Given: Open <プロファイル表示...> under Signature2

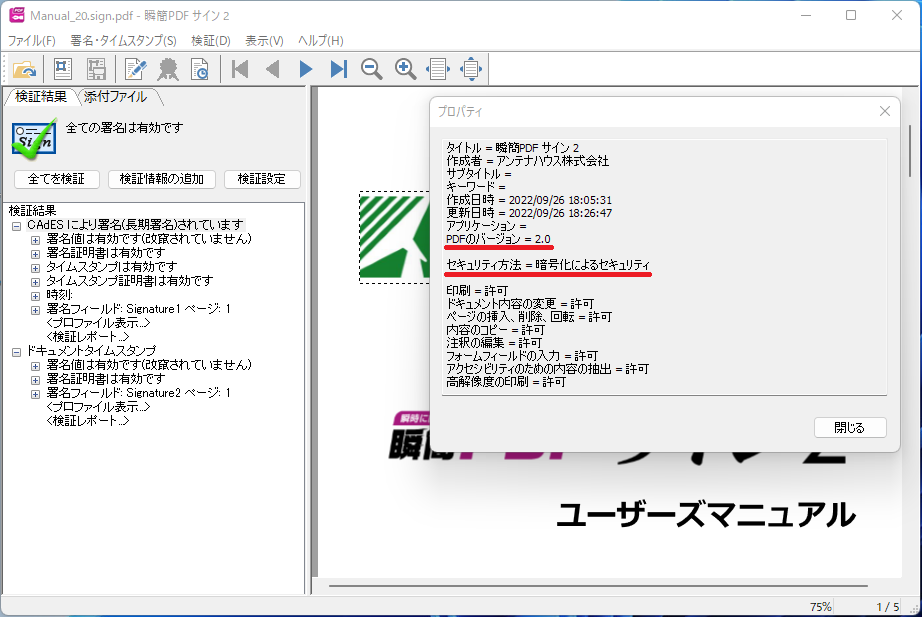Looking at the screenshot, I should coord(98,407).
